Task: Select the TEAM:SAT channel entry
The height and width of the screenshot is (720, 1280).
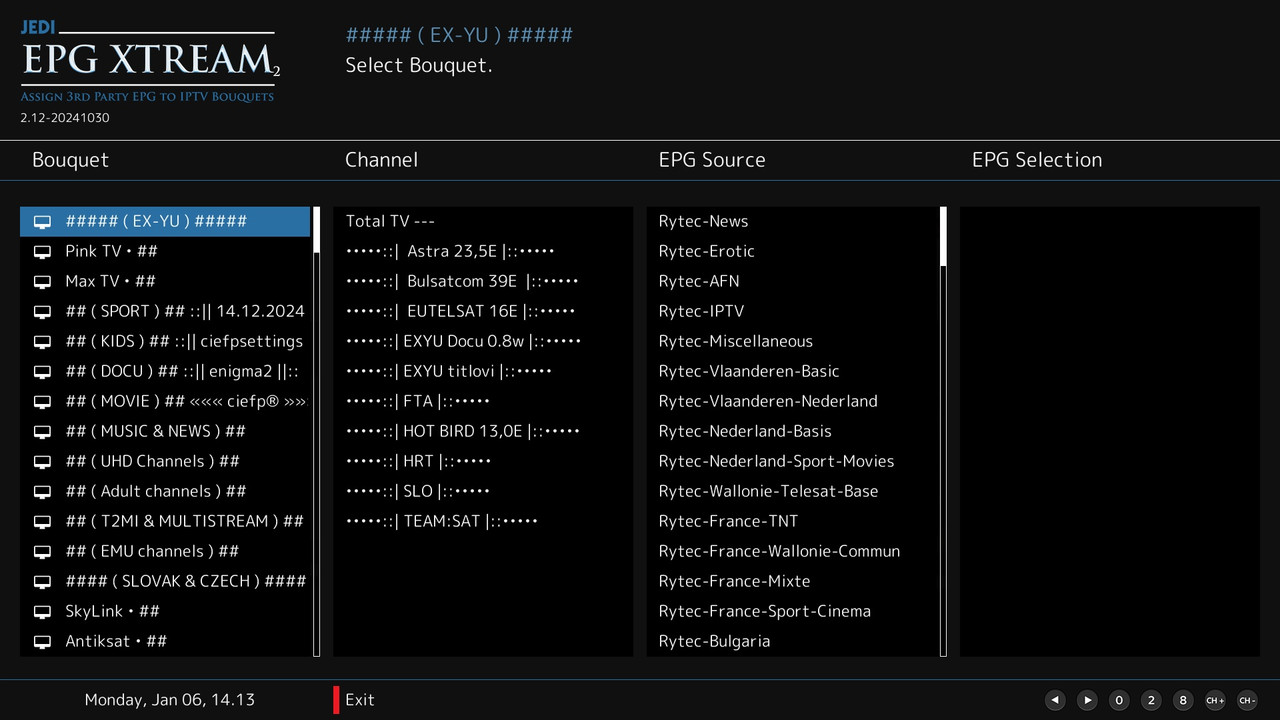Action: (x=483, y=521)
